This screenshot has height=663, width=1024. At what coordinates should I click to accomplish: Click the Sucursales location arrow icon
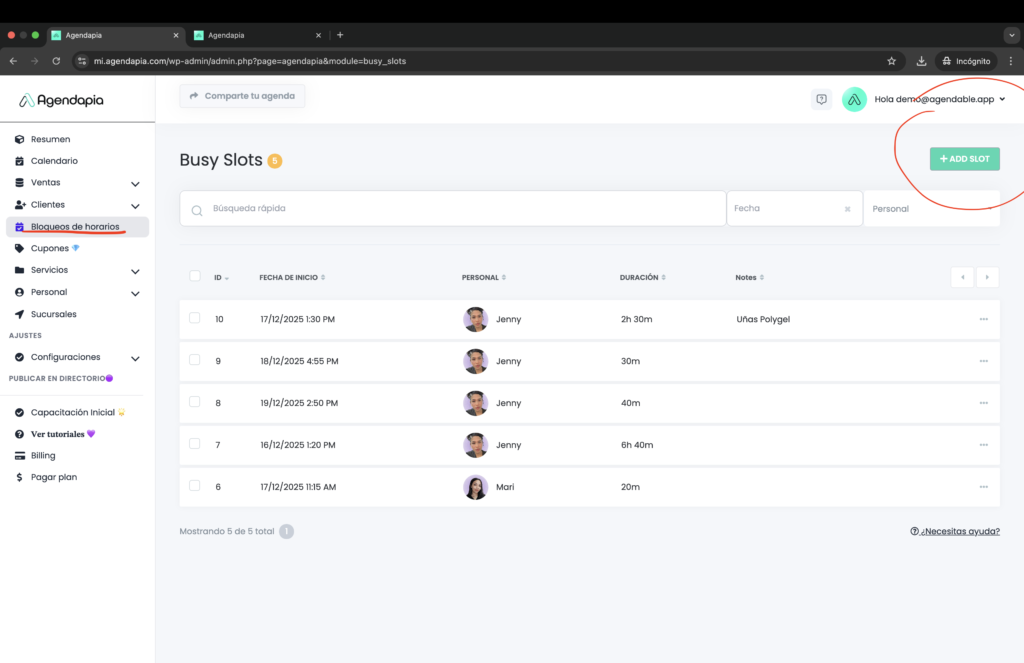pyautogui.click(x=20, y=314)
